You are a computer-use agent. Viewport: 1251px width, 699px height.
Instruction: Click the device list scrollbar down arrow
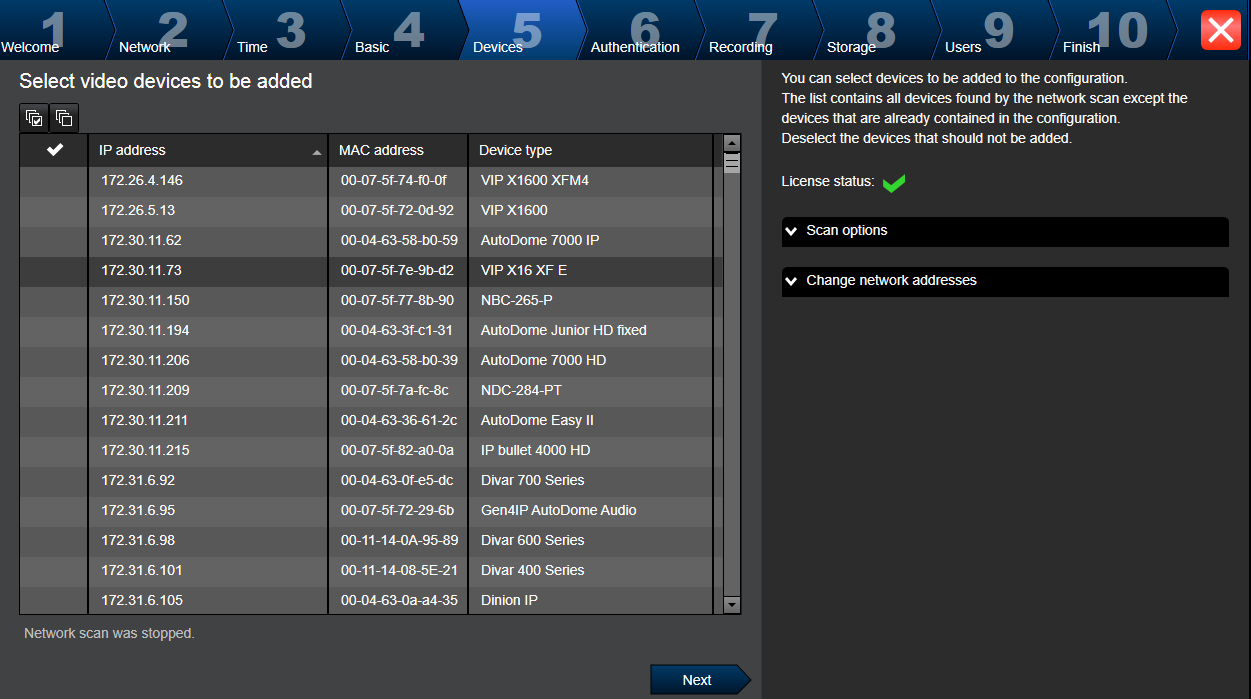point(732,604)
